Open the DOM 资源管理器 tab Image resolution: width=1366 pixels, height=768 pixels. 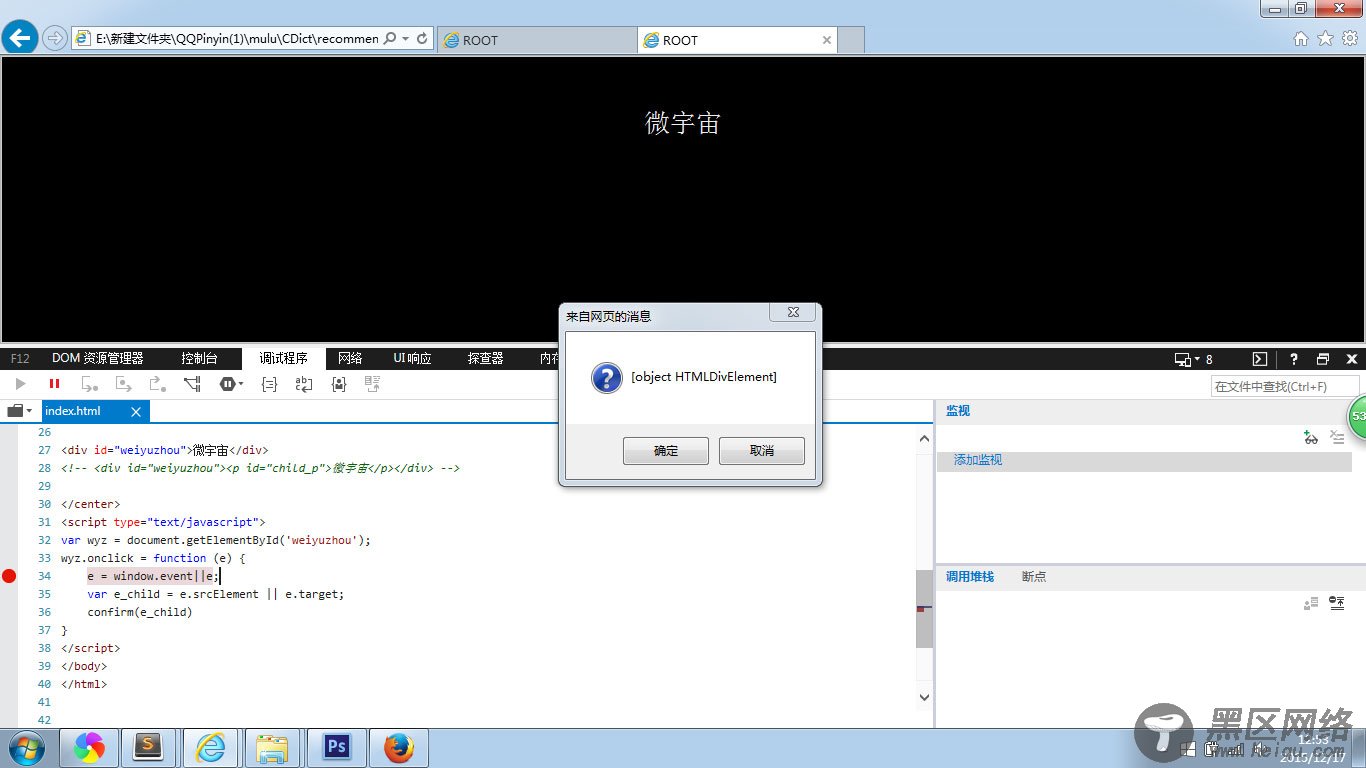point(98,359)
